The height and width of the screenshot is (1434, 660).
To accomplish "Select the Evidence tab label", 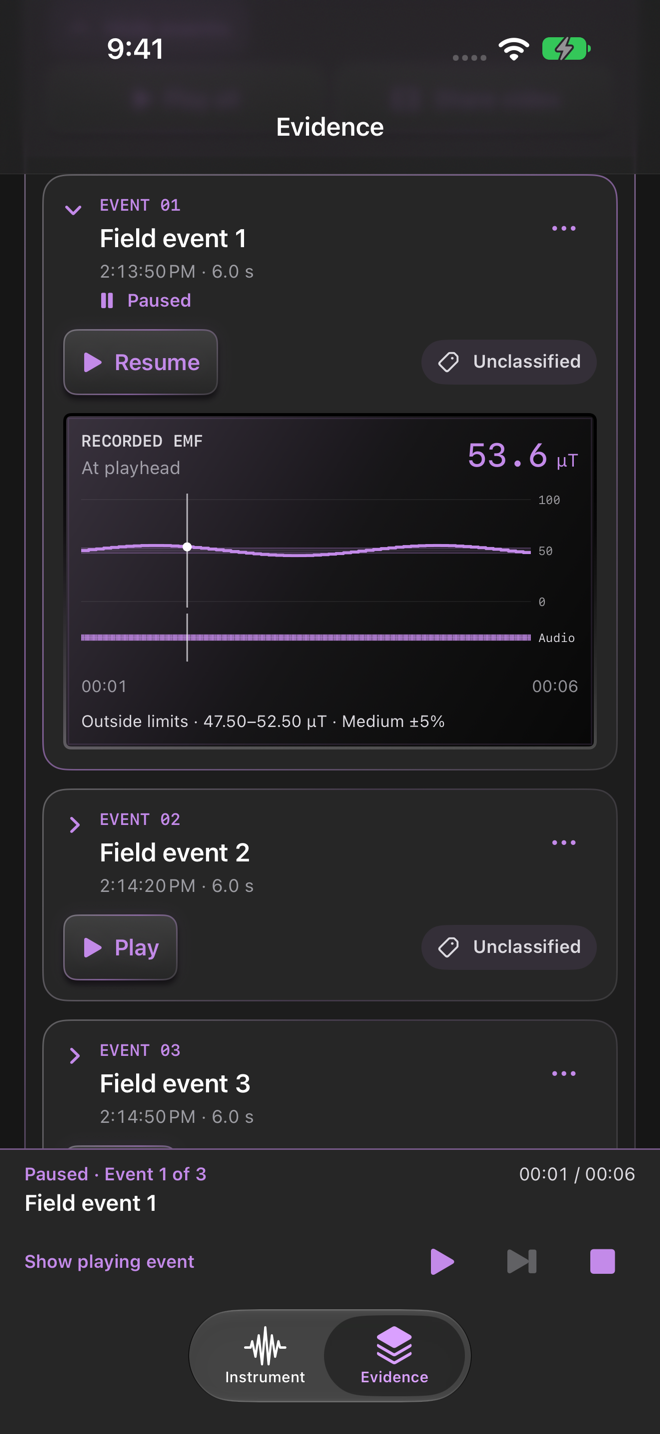I will click(x=394, y=1377).
